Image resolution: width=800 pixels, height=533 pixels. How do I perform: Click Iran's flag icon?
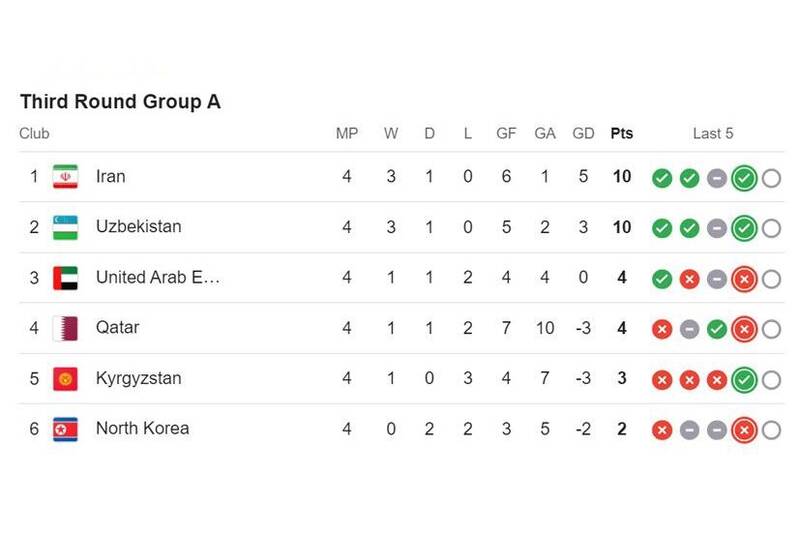[x=65, y=177]
